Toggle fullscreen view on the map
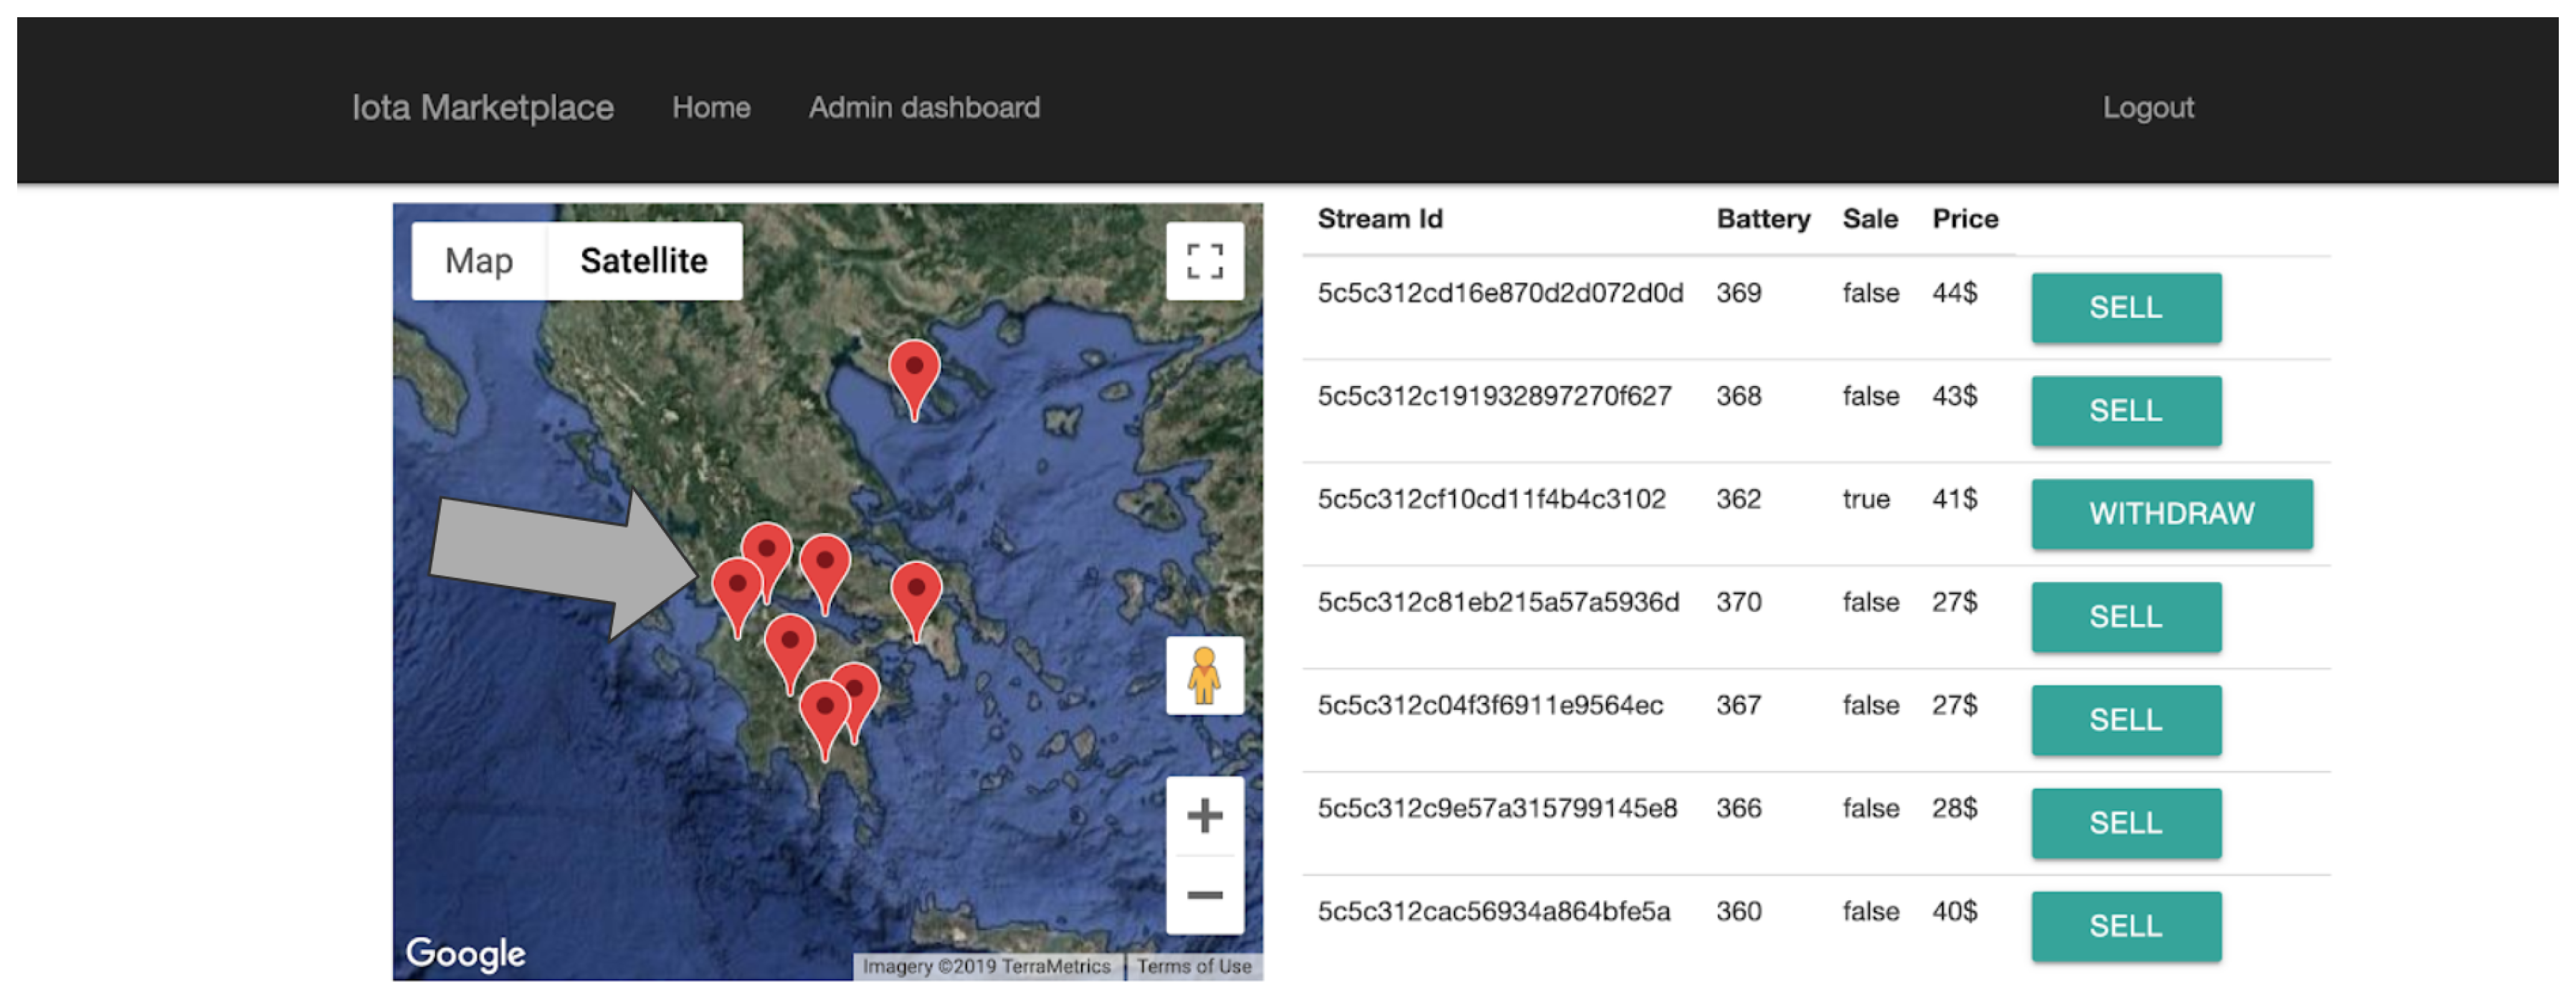The width and height of the screenshot is (2576, 997). (x=1204, y=261)
